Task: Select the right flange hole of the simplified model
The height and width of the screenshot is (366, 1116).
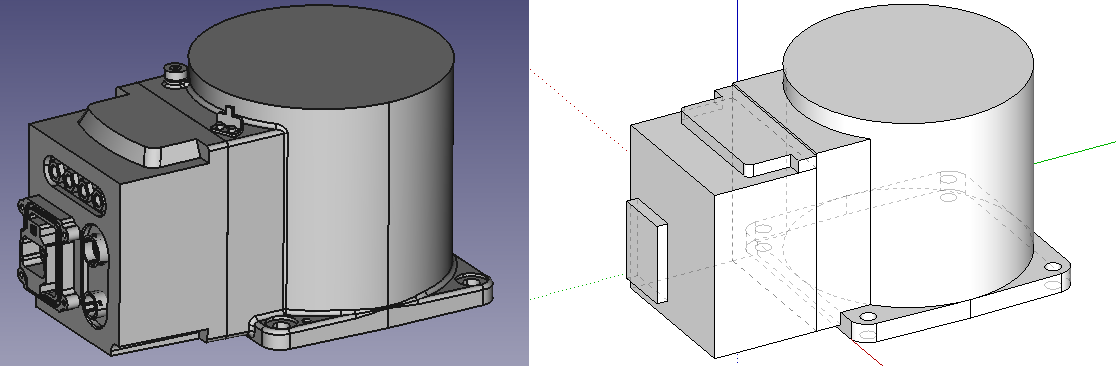Action: coord(1052,267)
